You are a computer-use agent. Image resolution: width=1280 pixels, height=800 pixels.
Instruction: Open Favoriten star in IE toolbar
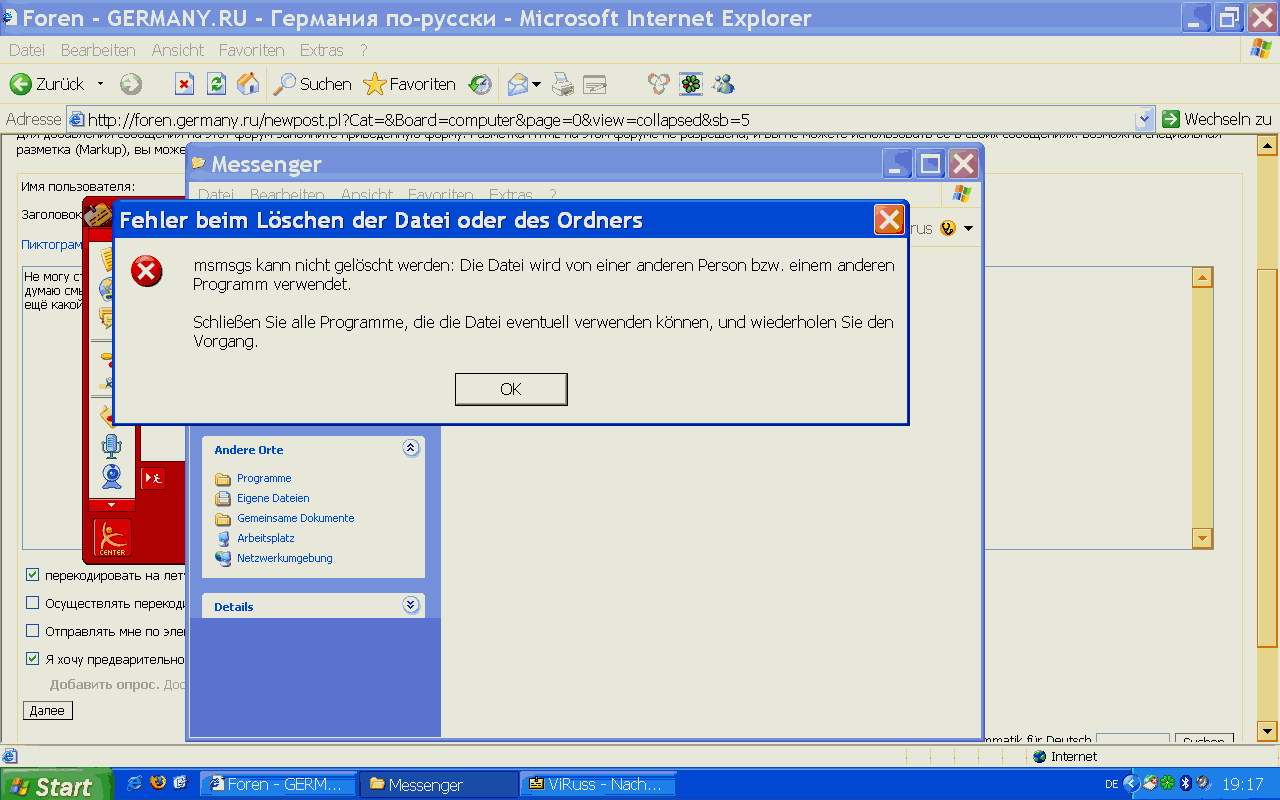pyautogui.click(x=409, y=84)
